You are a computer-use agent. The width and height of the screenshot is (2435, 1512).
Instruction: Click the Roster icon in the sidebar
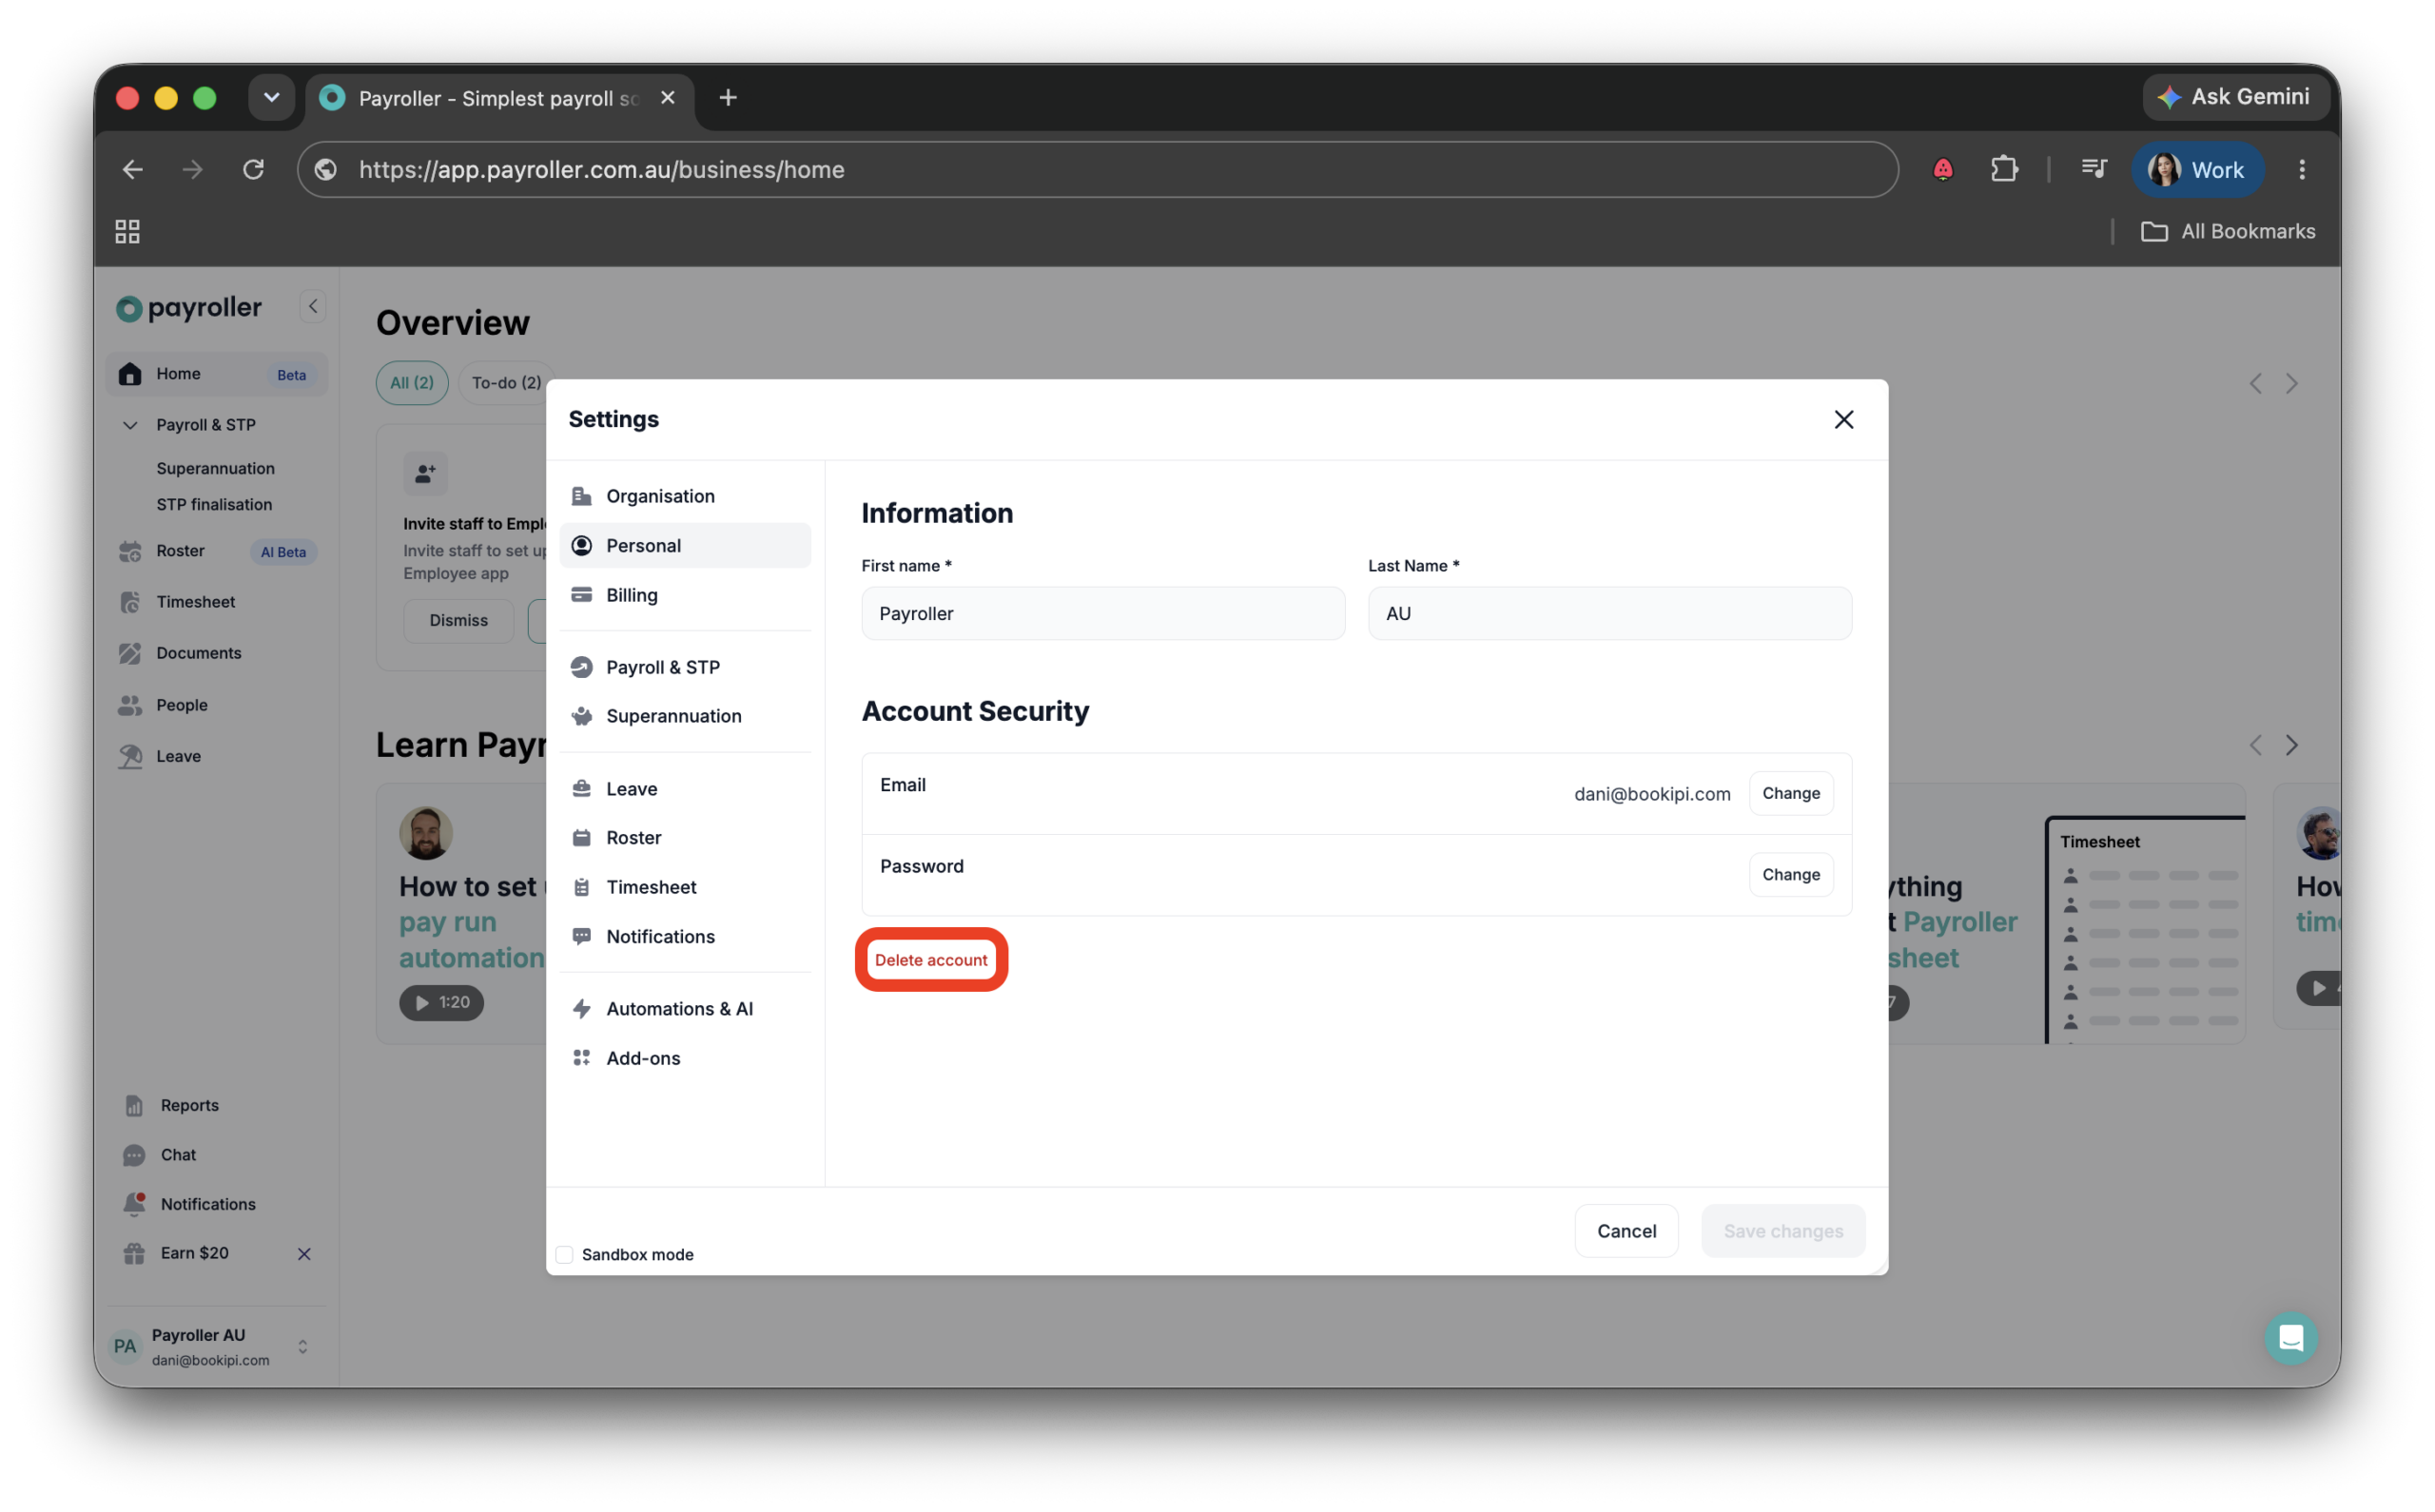[x=130, y=551]
